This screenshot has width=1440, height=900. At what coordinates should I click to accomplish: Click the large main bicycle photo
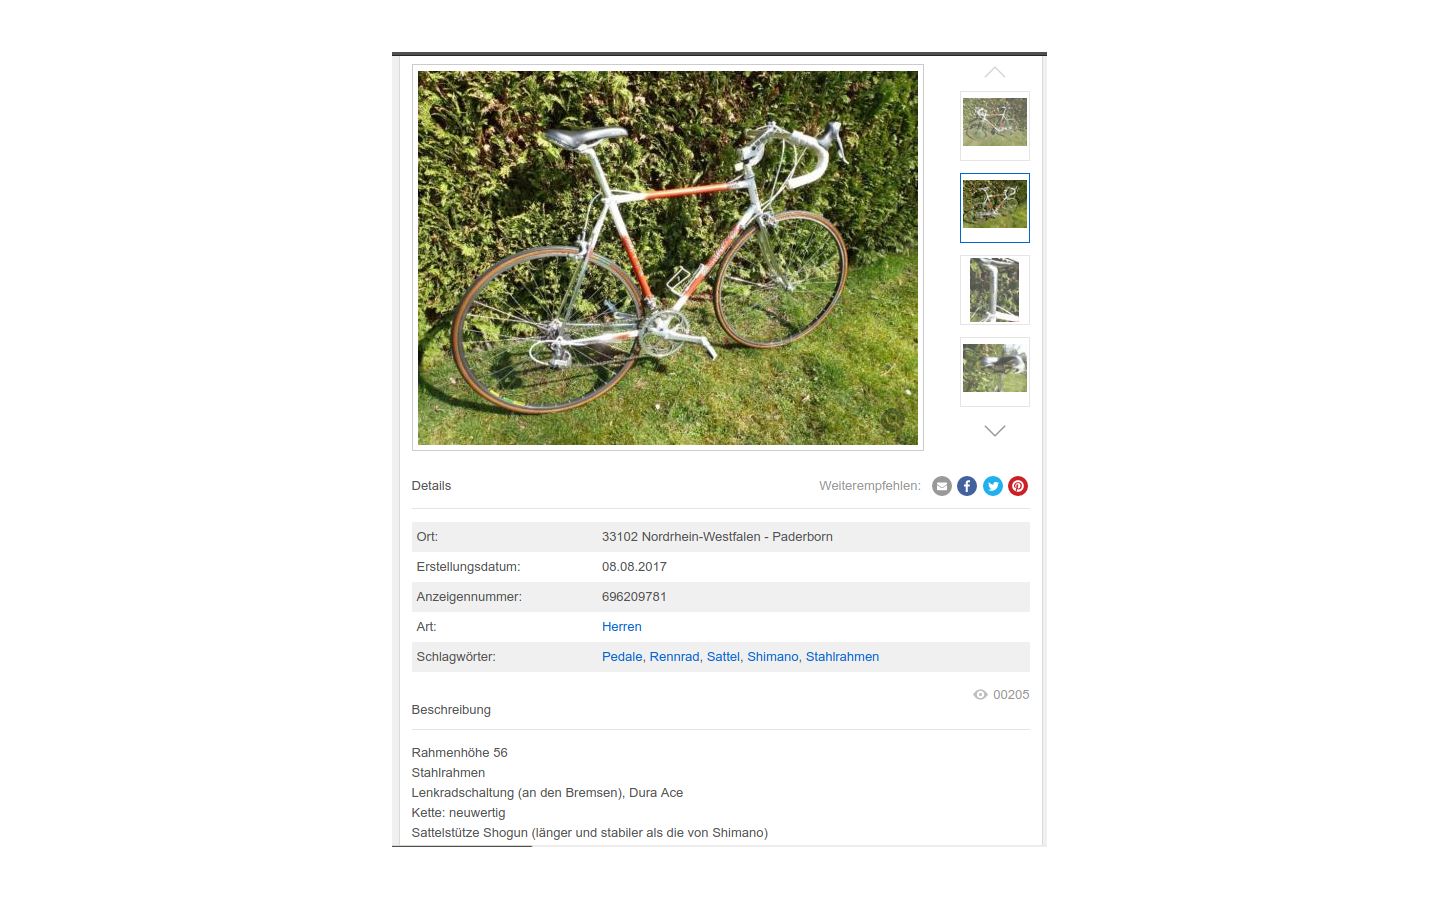pos(668,258)
